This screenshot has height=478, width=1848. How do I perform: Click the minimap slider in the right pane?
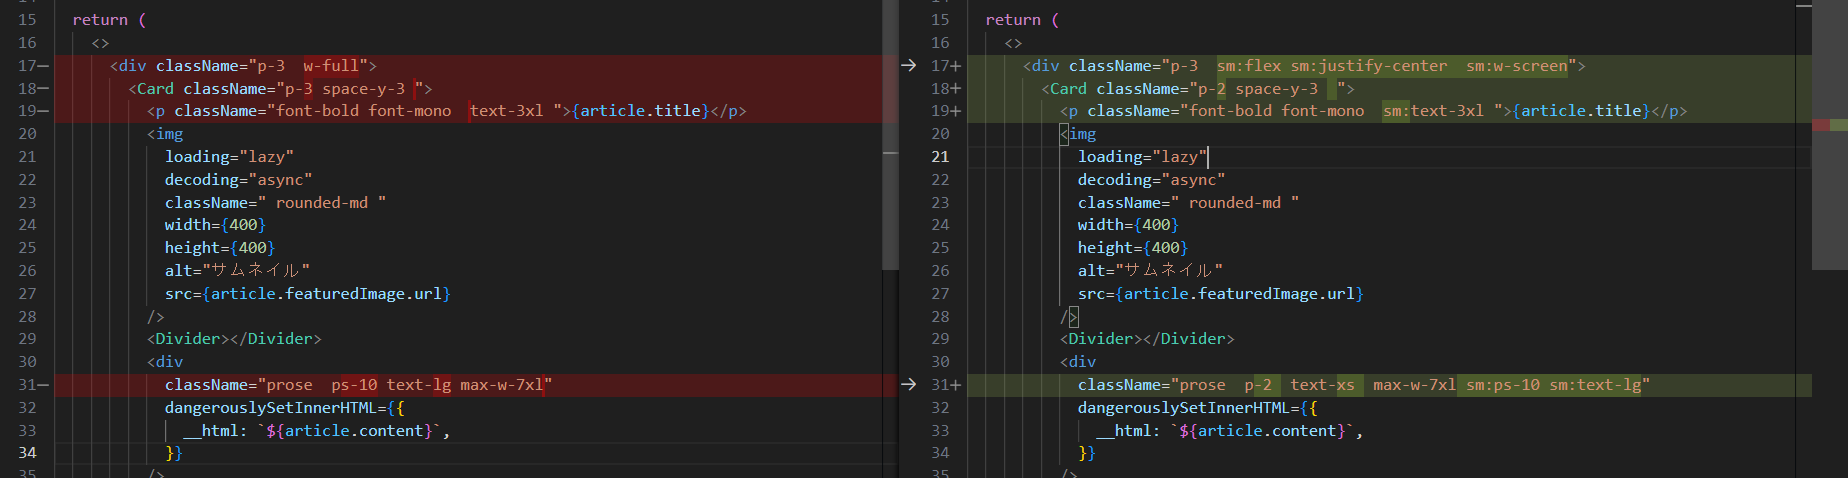coord(1830,135)
